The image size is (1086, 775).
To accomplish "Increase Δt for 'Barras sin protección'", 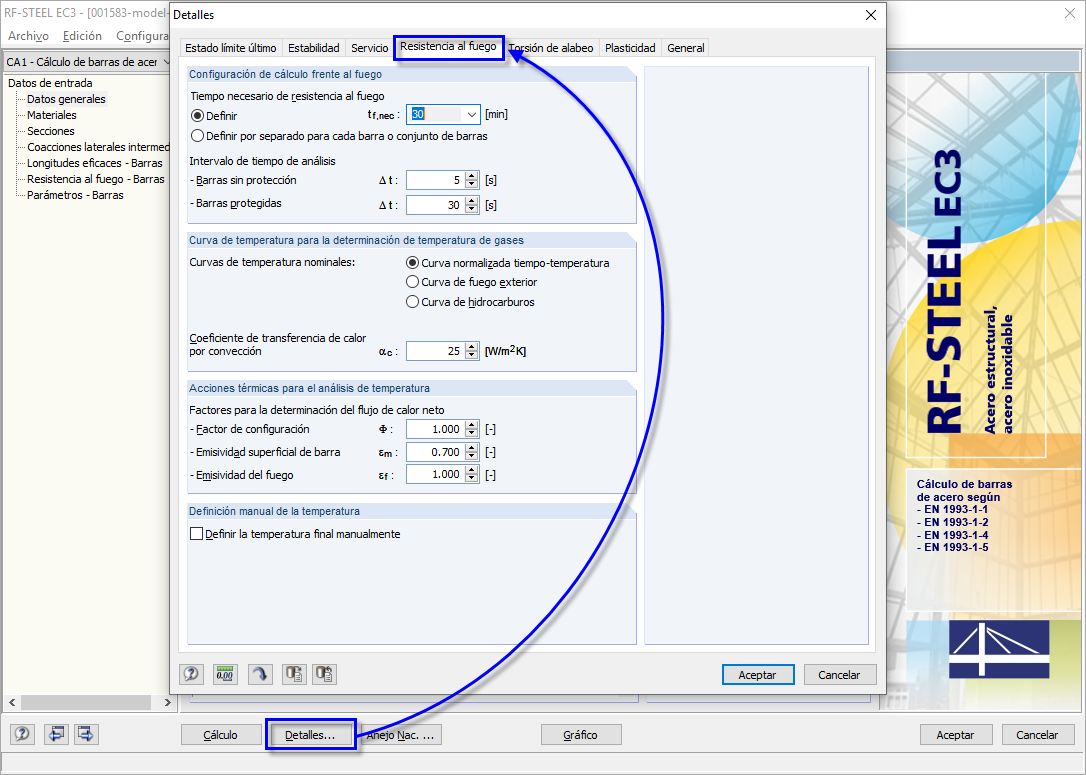I will [x=472, y=176].
